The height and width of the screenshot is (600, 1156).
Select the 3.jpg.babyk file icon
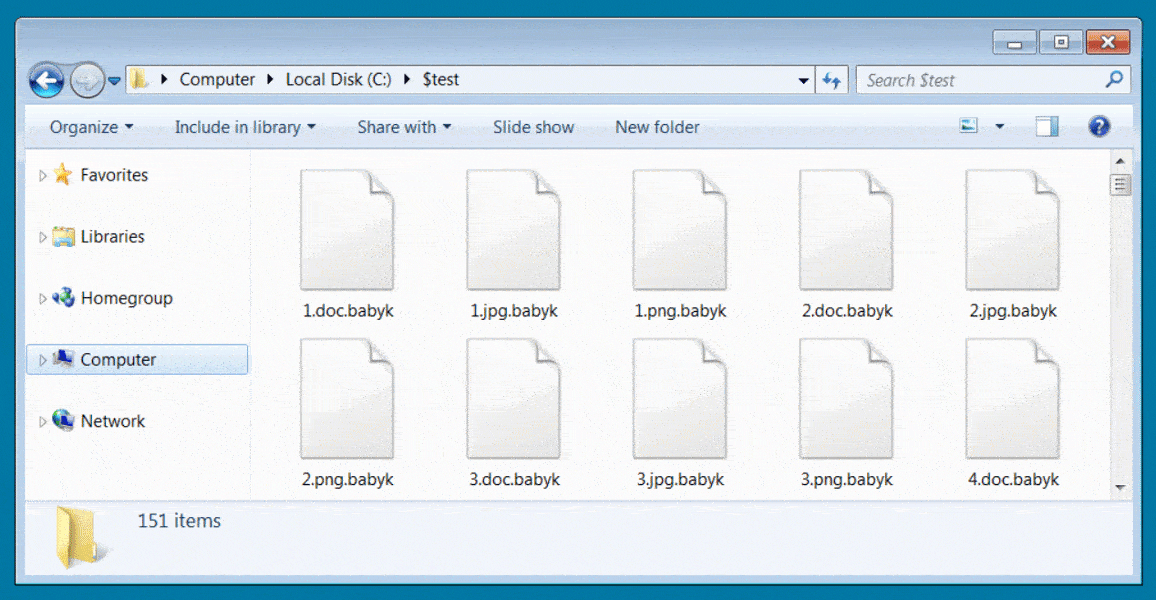click(x=680, y=399)
